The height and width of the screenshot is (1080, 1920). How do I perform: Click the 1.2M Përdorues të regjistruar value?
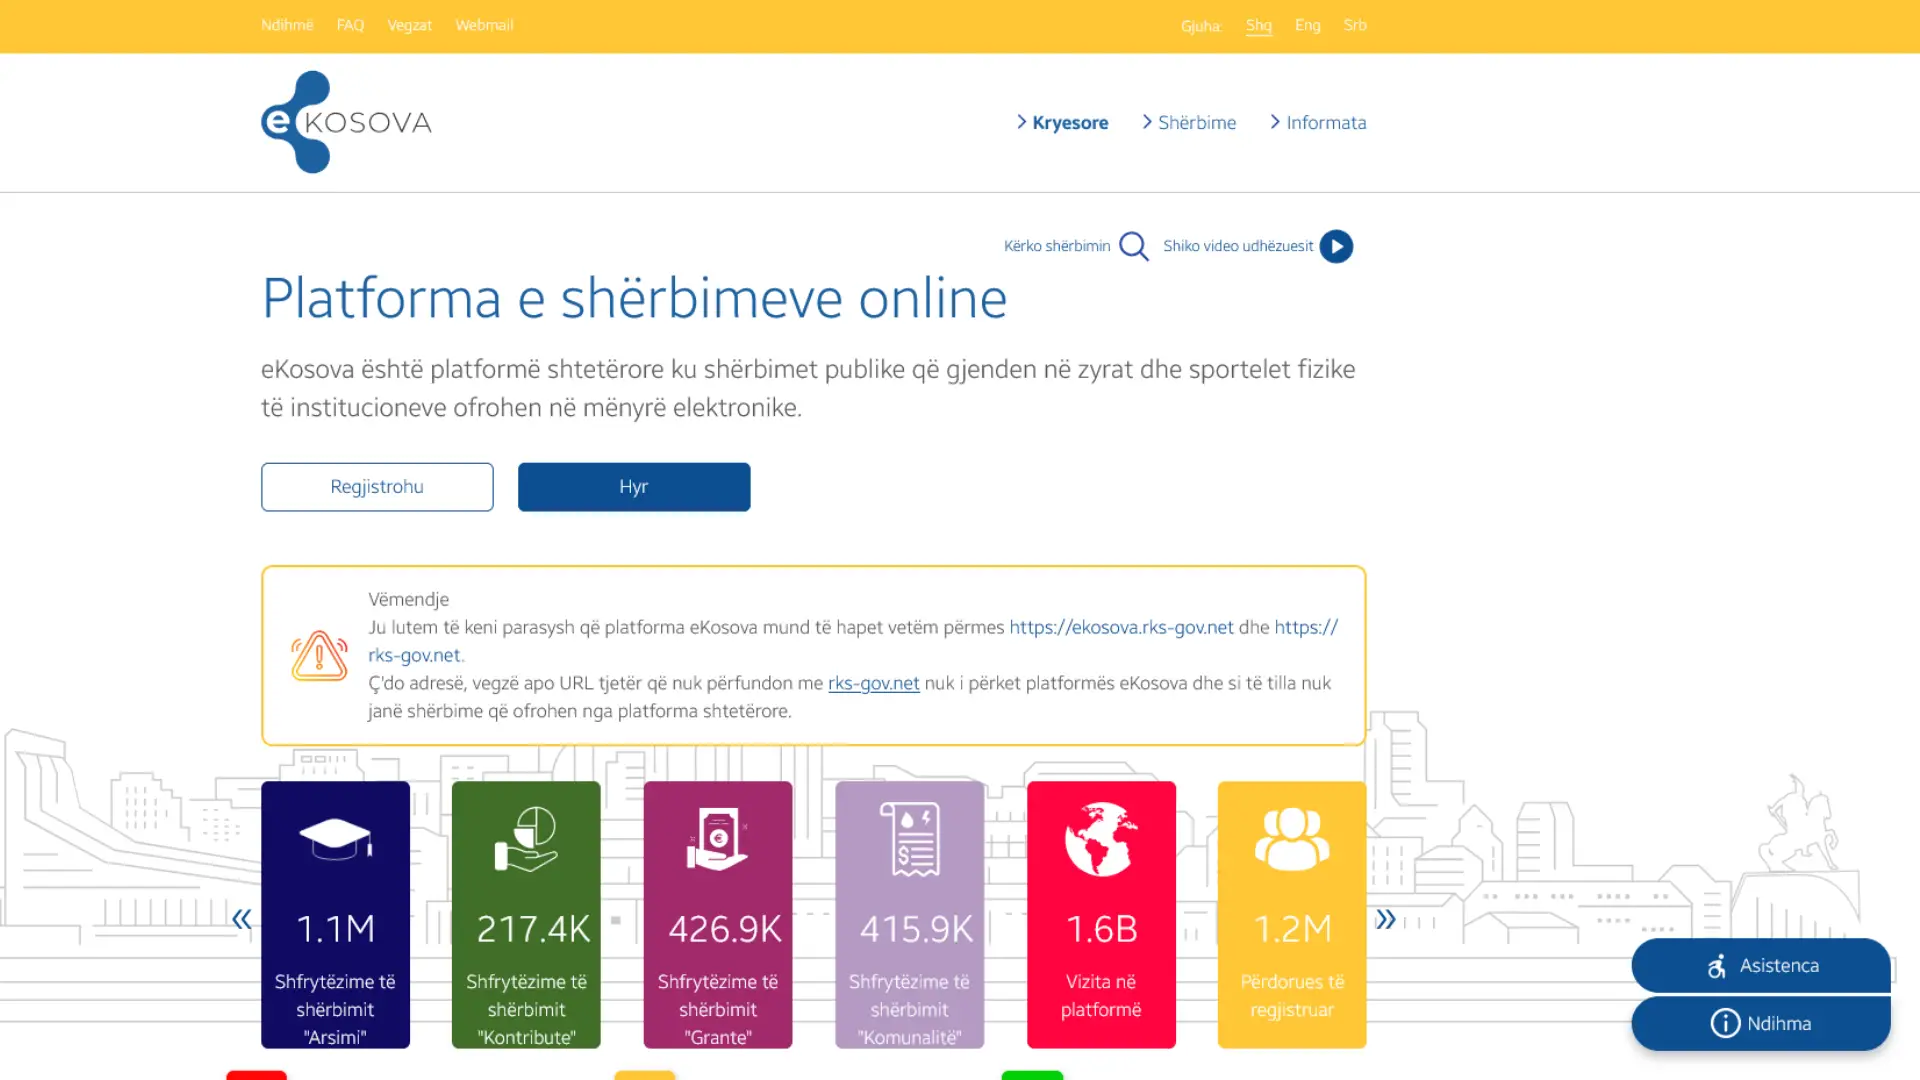point(1293,929)
